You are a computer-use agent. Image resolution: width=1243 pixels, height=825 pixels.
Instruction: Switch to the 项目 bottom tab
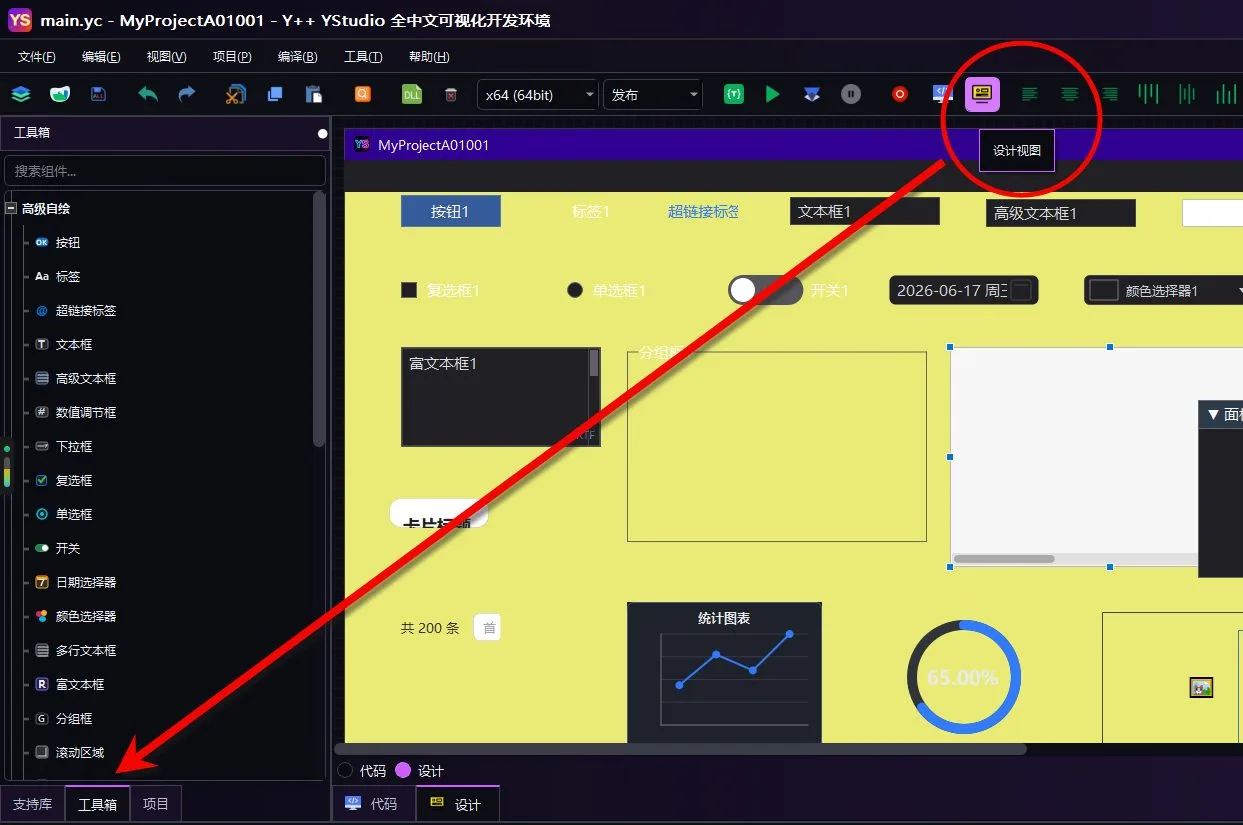(x=156, y=804)
